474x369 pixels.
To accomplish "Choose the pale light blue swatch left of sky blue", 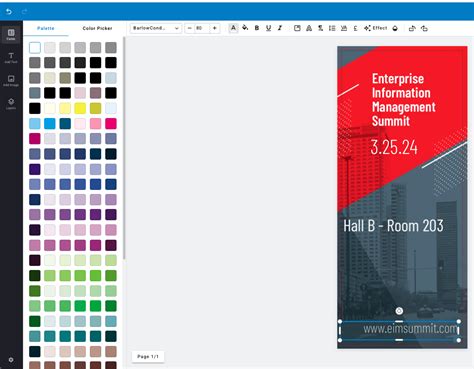I will click(x=35, y=124).
